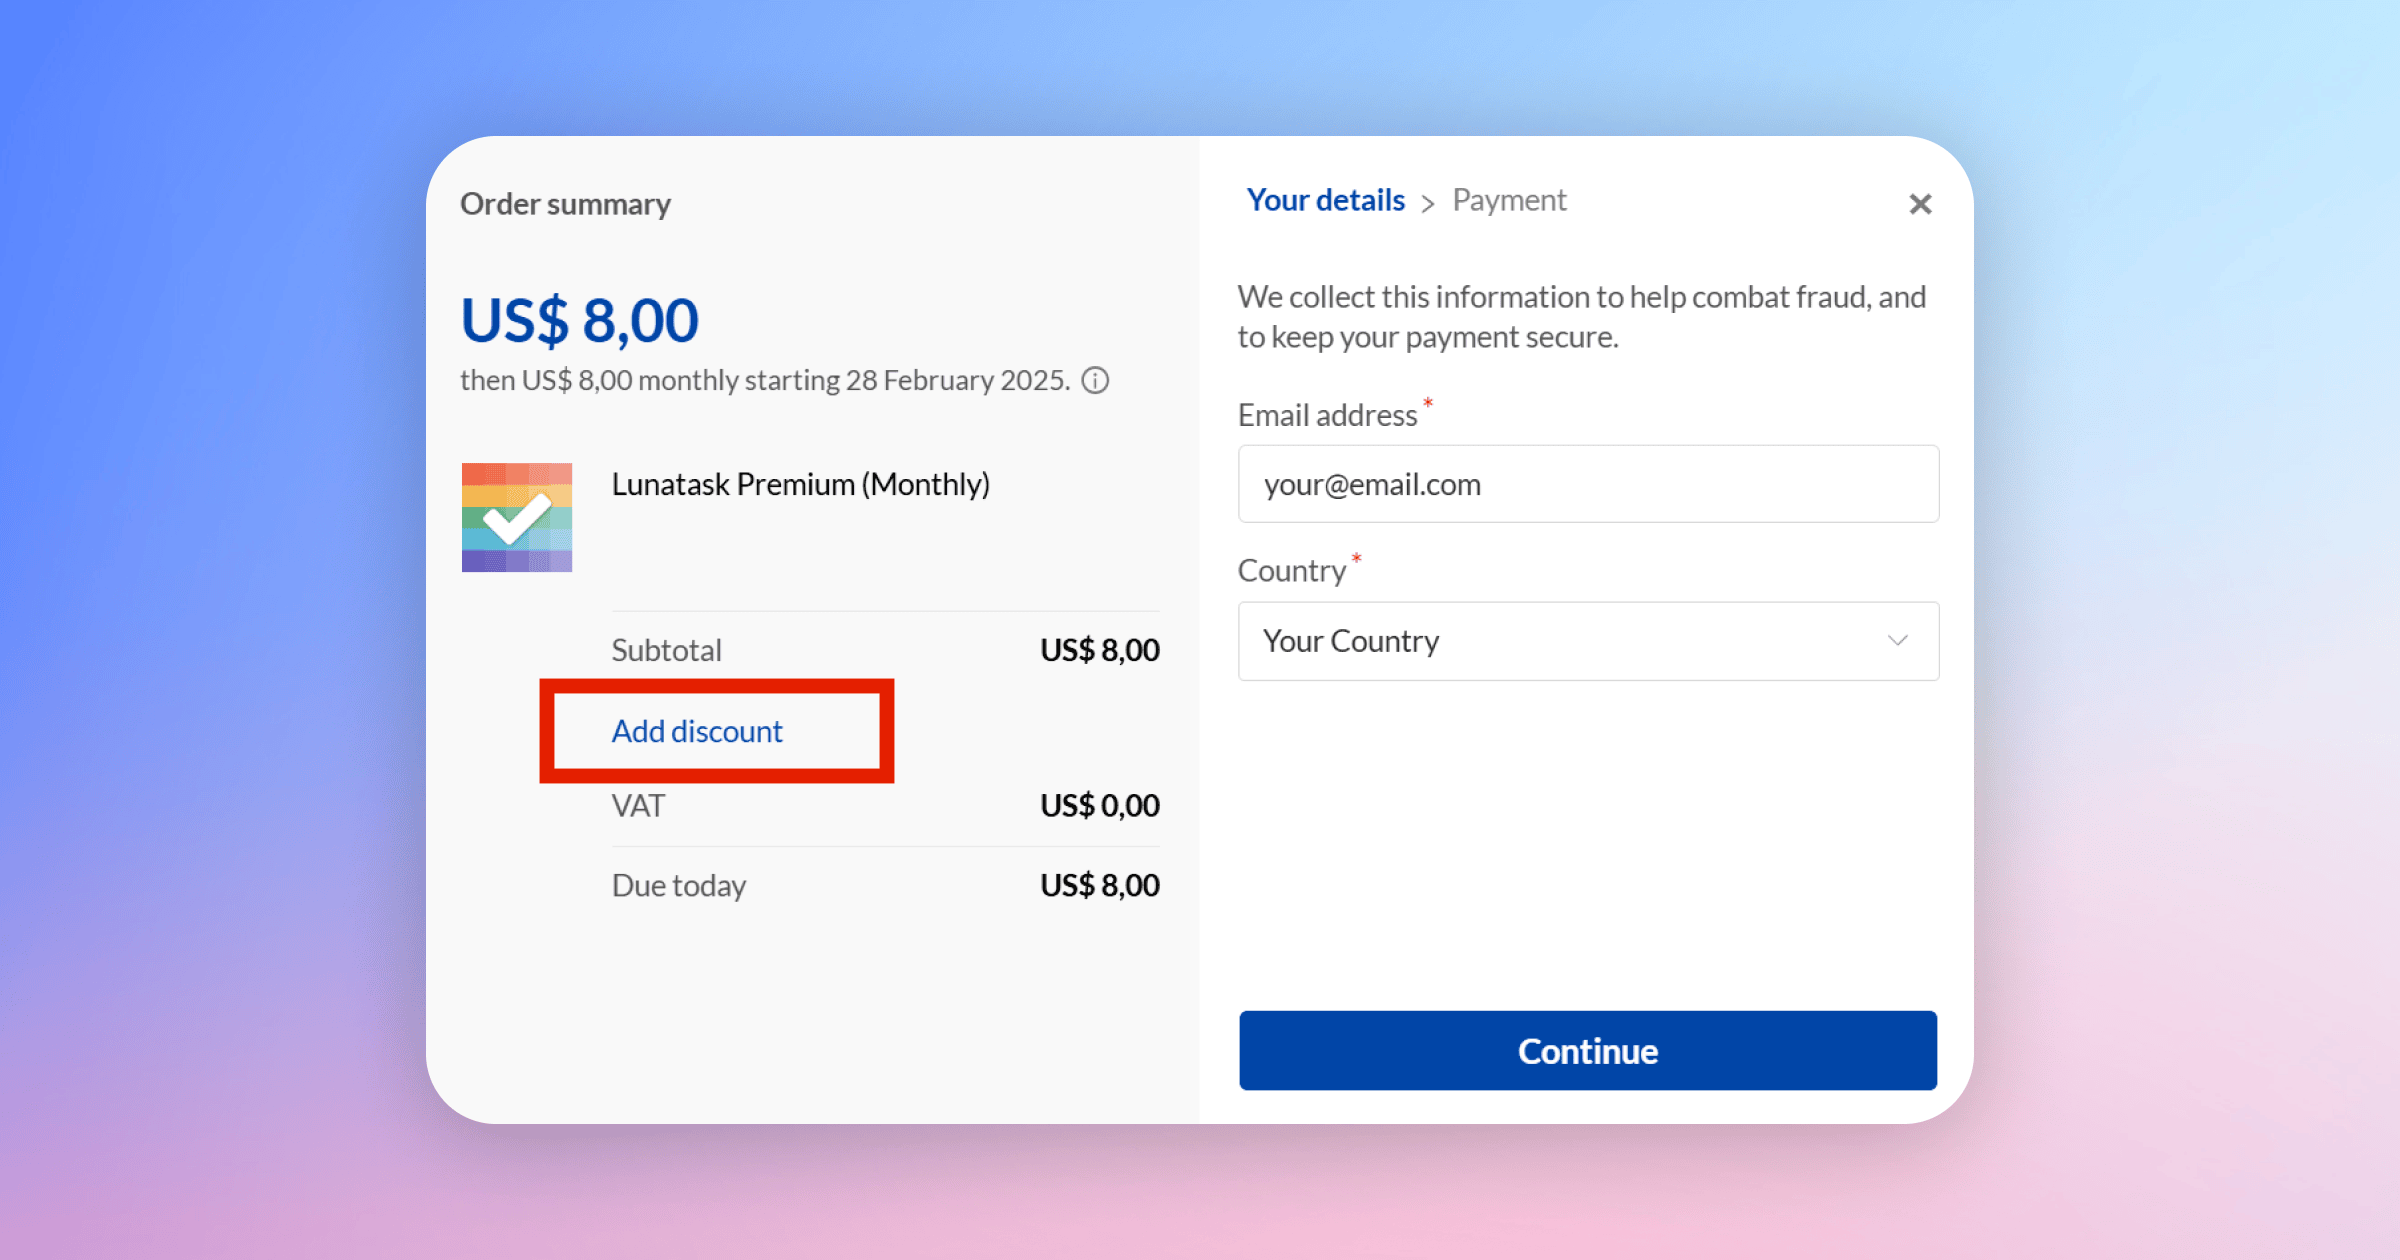Screen dimensions: 2400x1260
Task: Click the Lunatask rainbow checkmark logo
Action: [516, 517]
